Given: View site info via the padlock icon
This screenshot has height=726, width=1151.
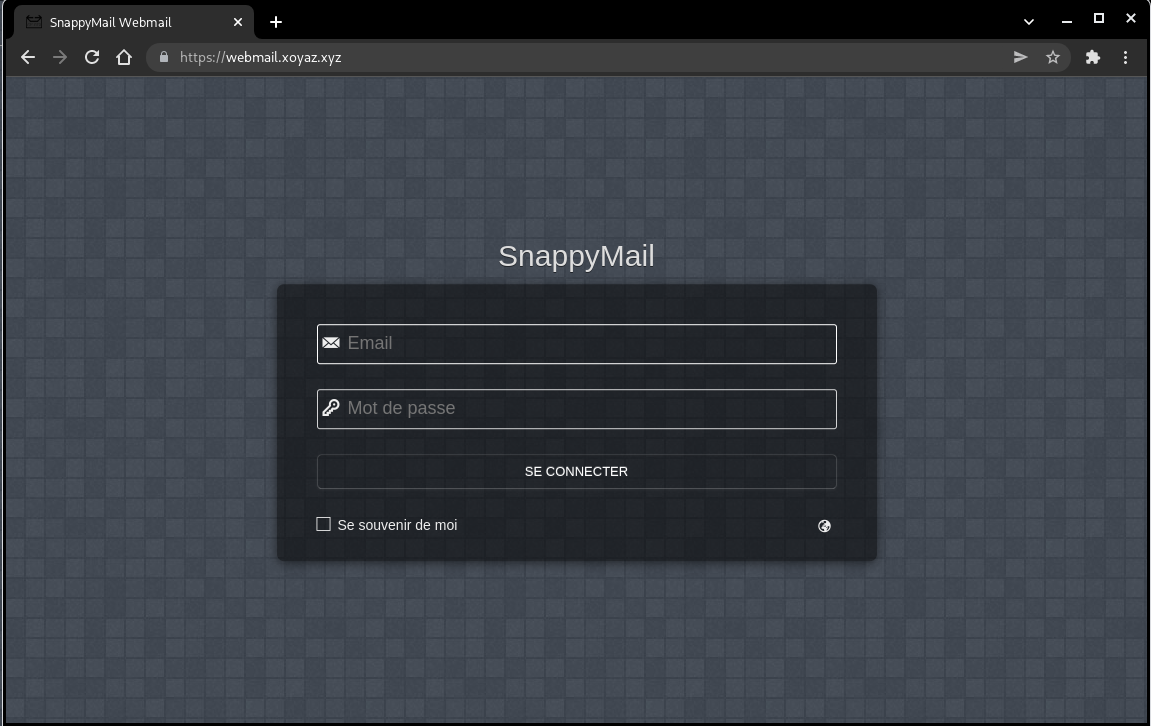Looking at the screenshot, I should click(164, 58).
